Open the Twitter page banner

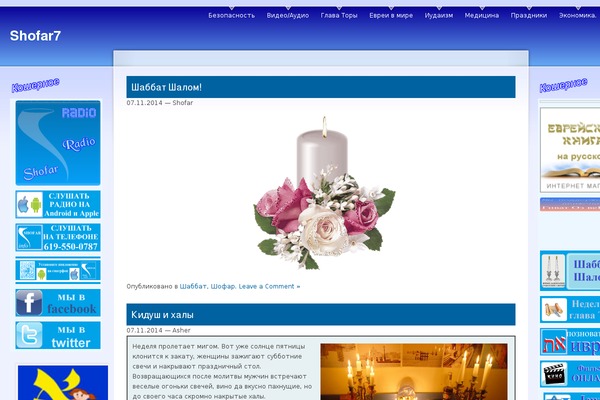tap(58, 335)
